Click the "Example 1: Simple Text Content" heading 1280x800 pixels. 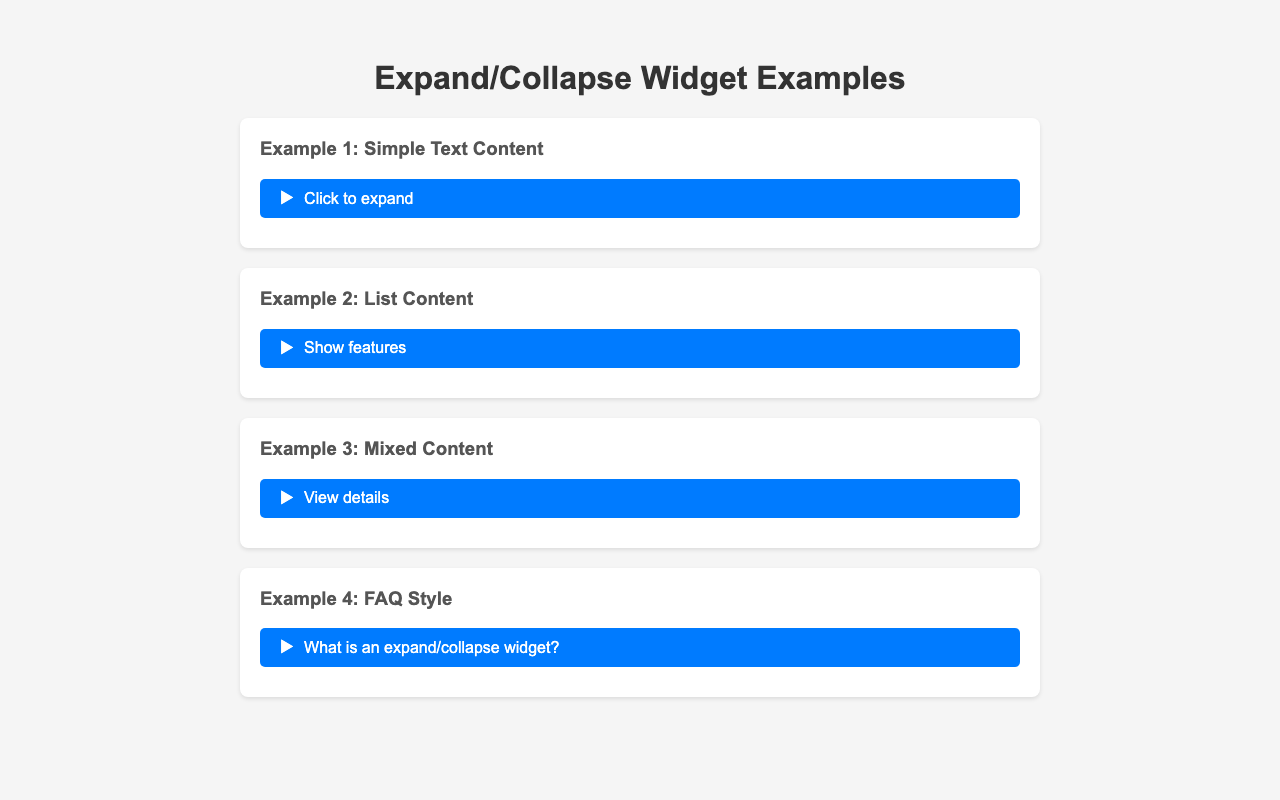[x=402, y=149]
